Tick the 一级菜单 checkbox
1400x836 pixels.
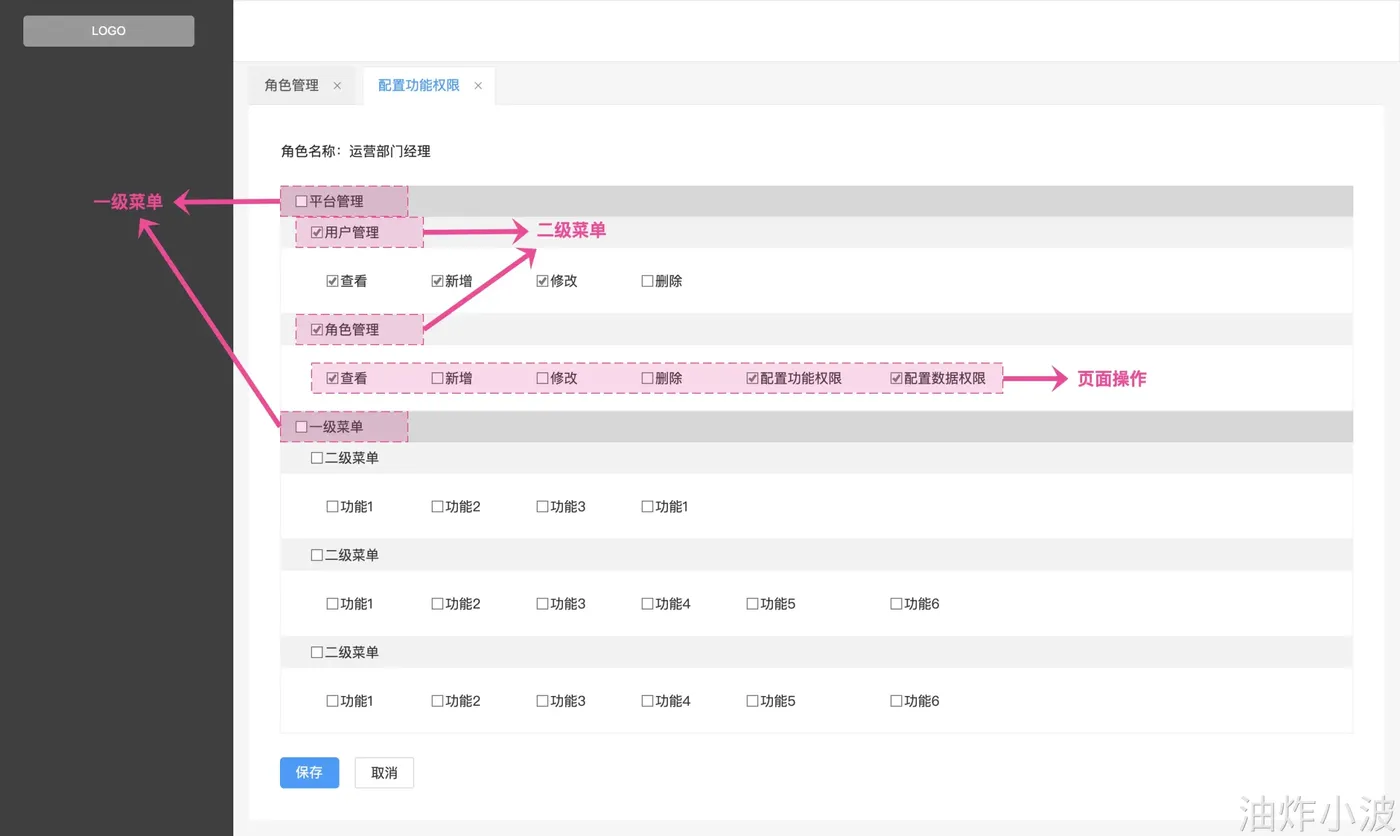[x=302, y=427]
